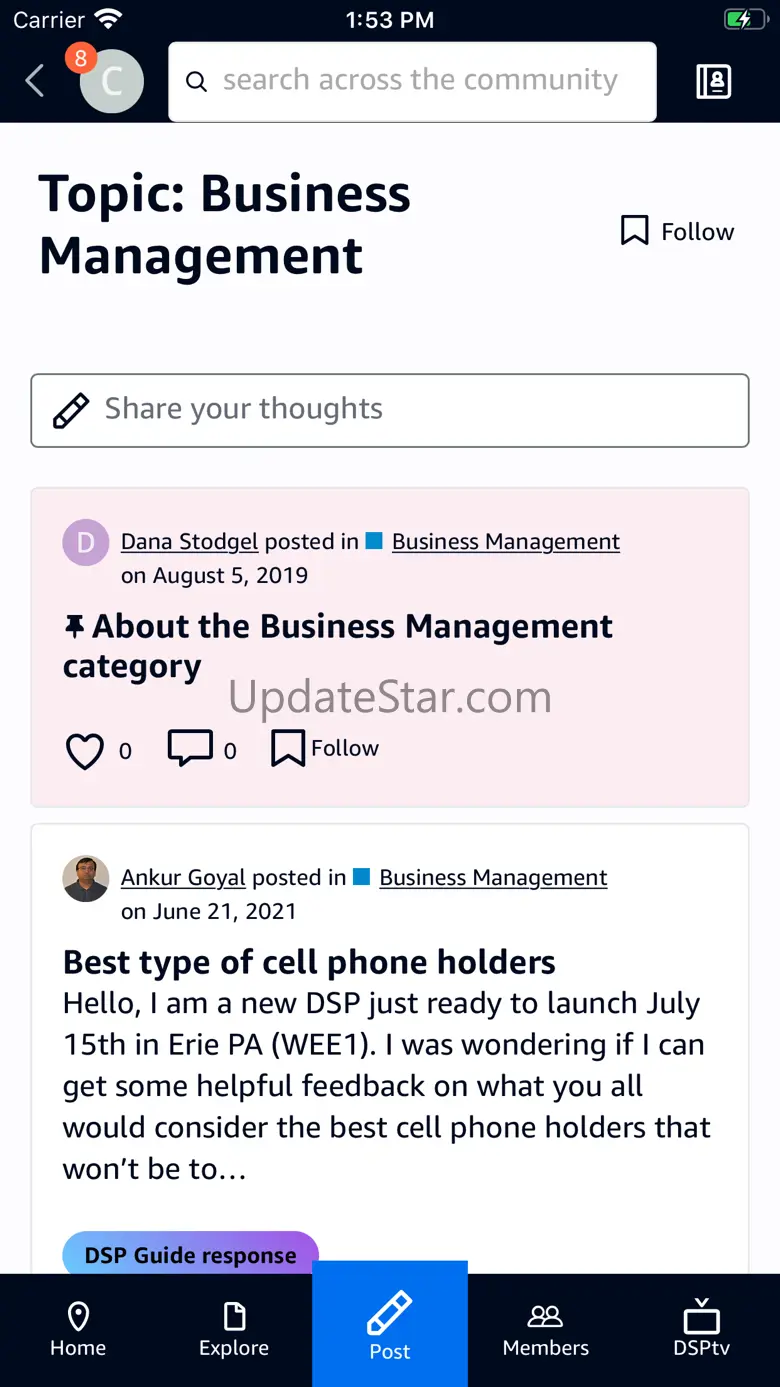Viewport: 780px width, 1387px height.
Task: Create a new post with Post button
Action: pos(390,1325)
